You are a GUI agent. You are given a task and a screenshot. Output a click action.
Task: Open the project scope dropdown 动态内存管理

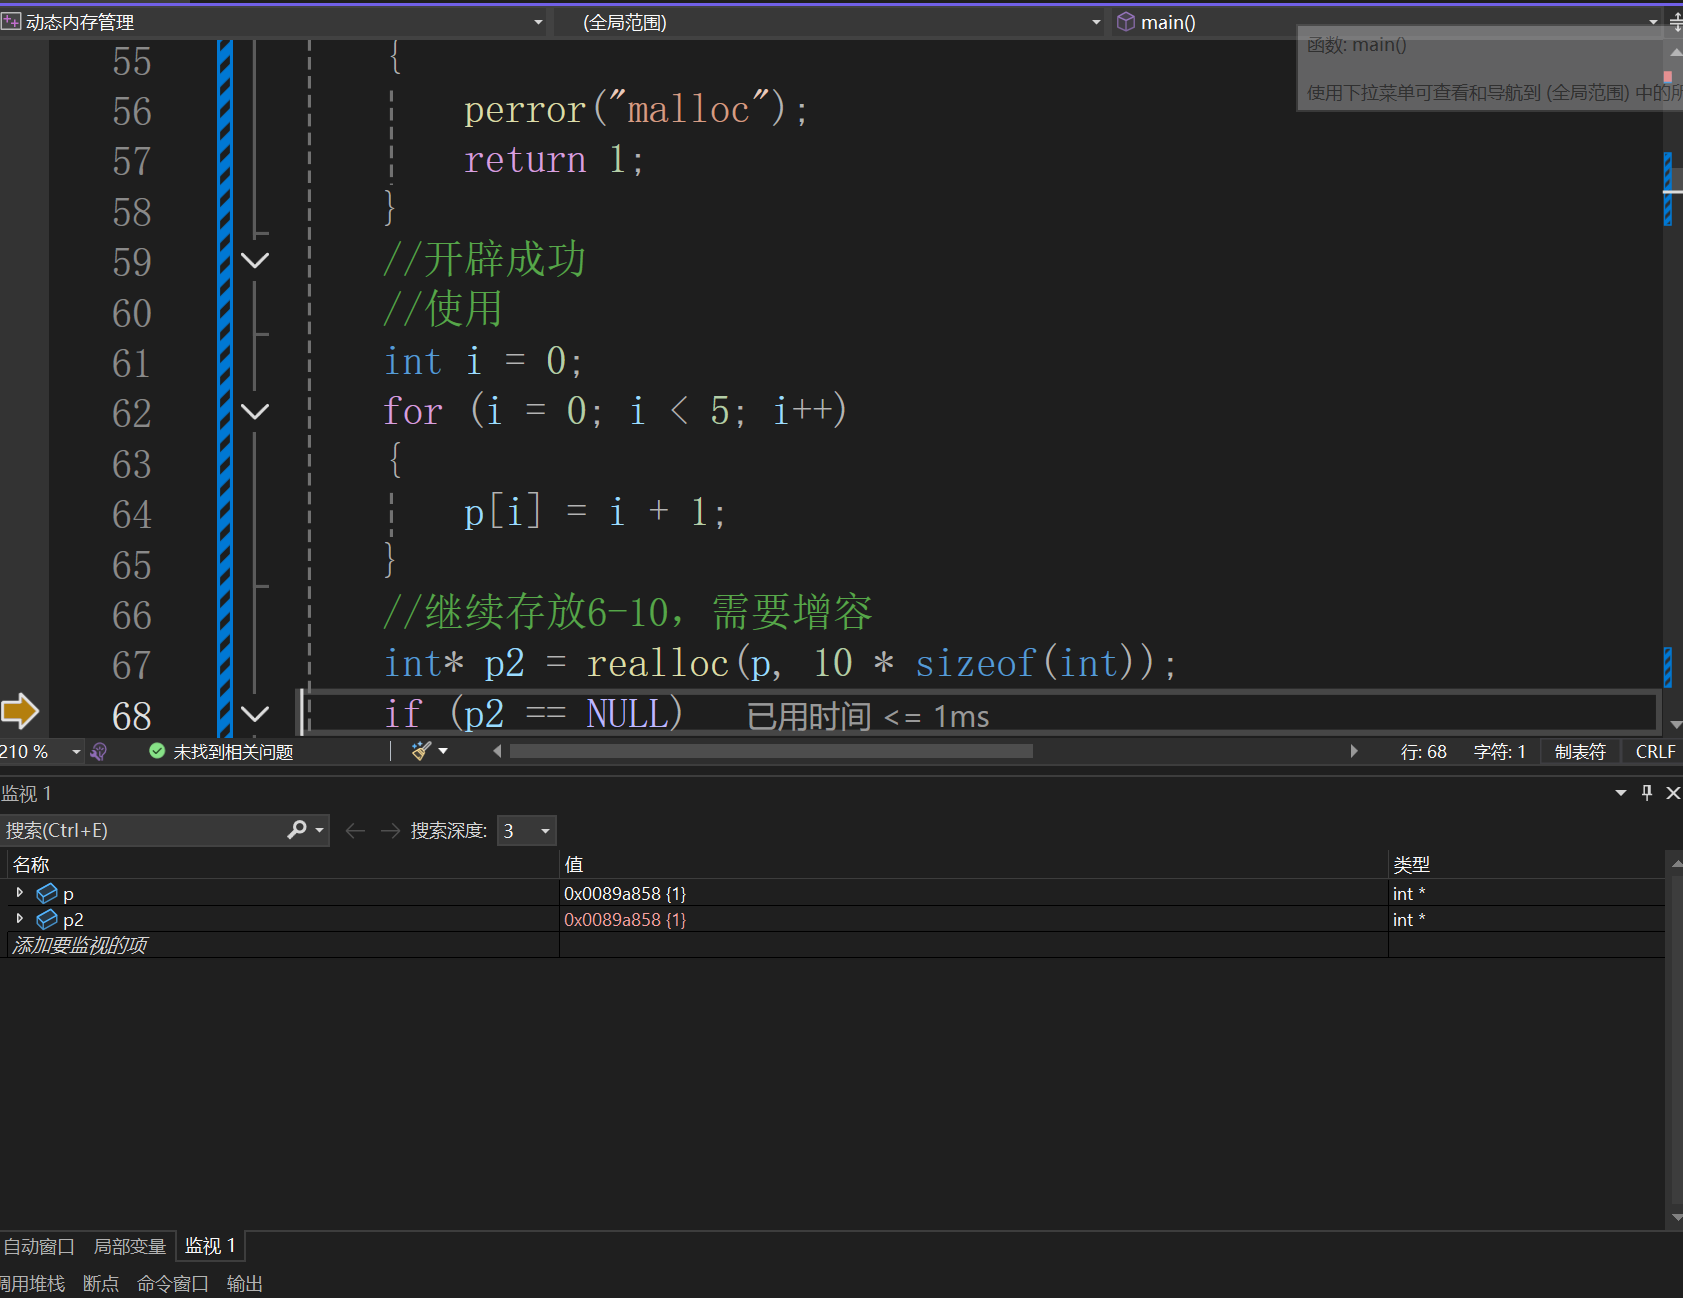(x=272, y=22)
